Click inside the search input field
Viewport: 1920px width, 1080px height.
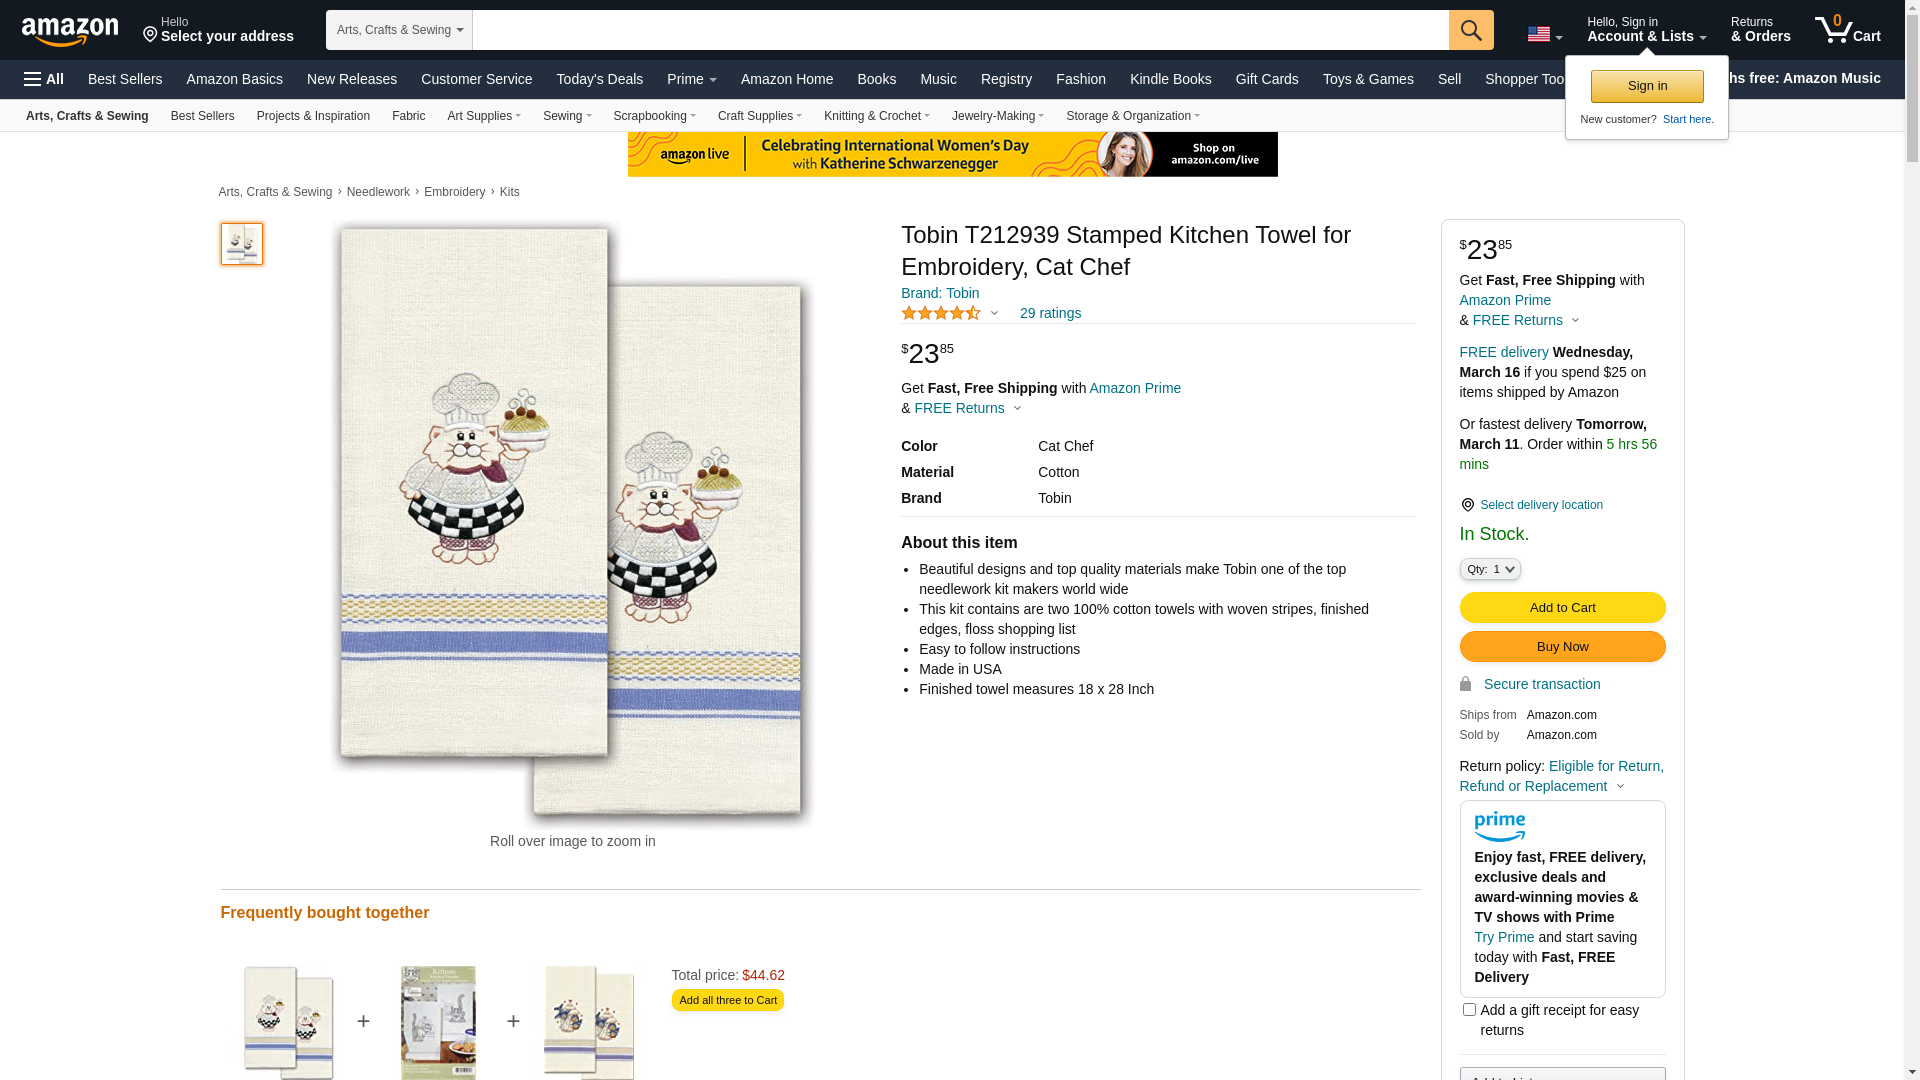pos(960,30)
